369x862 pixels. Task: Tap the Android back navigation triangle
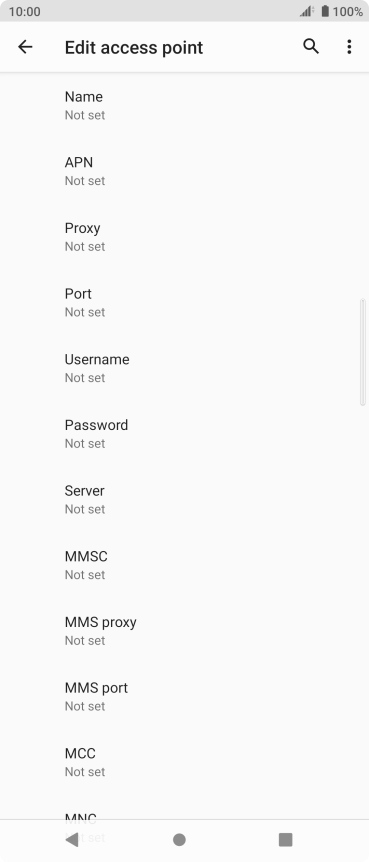(x=71, y=839)
